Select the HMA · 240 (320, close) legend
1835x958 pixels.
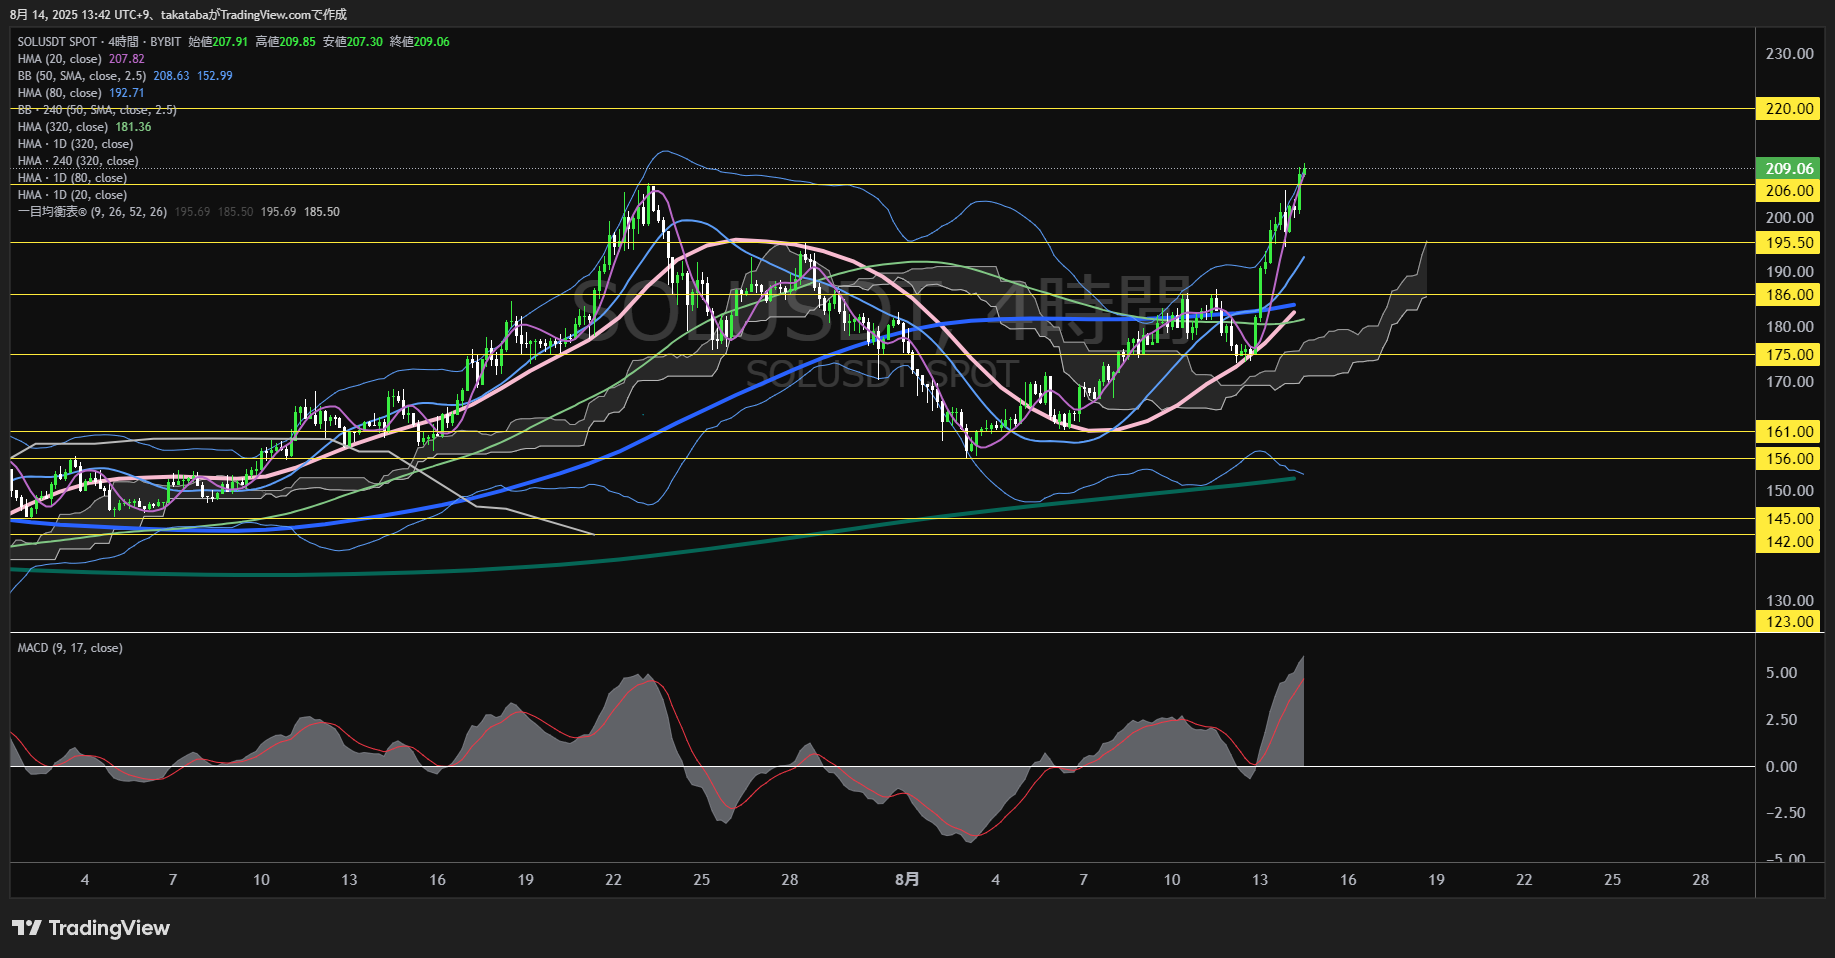[x=78, y=161]
